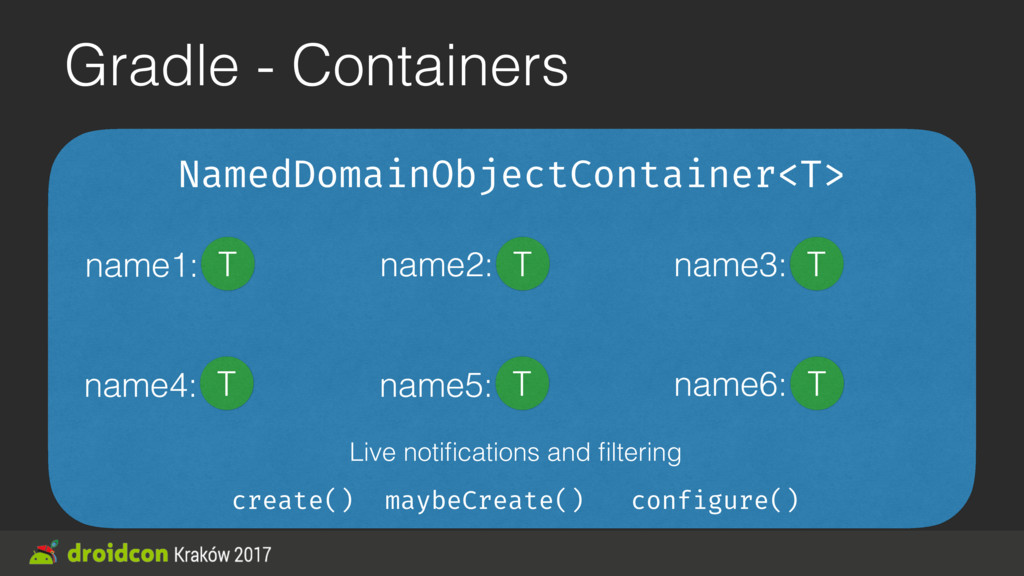The image size is (1024, 576).
Task: Select the create() method text
Action: tap(293, 500)
